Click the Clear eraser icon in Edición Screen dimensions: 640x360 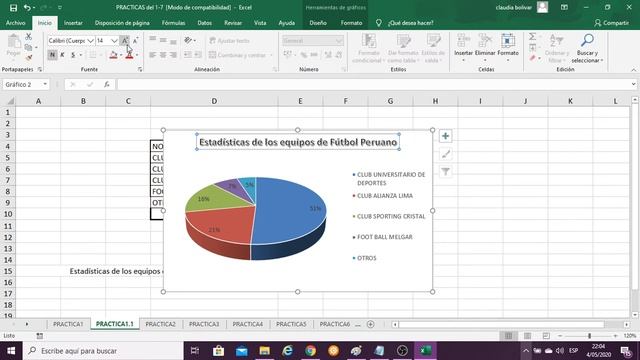533,58
